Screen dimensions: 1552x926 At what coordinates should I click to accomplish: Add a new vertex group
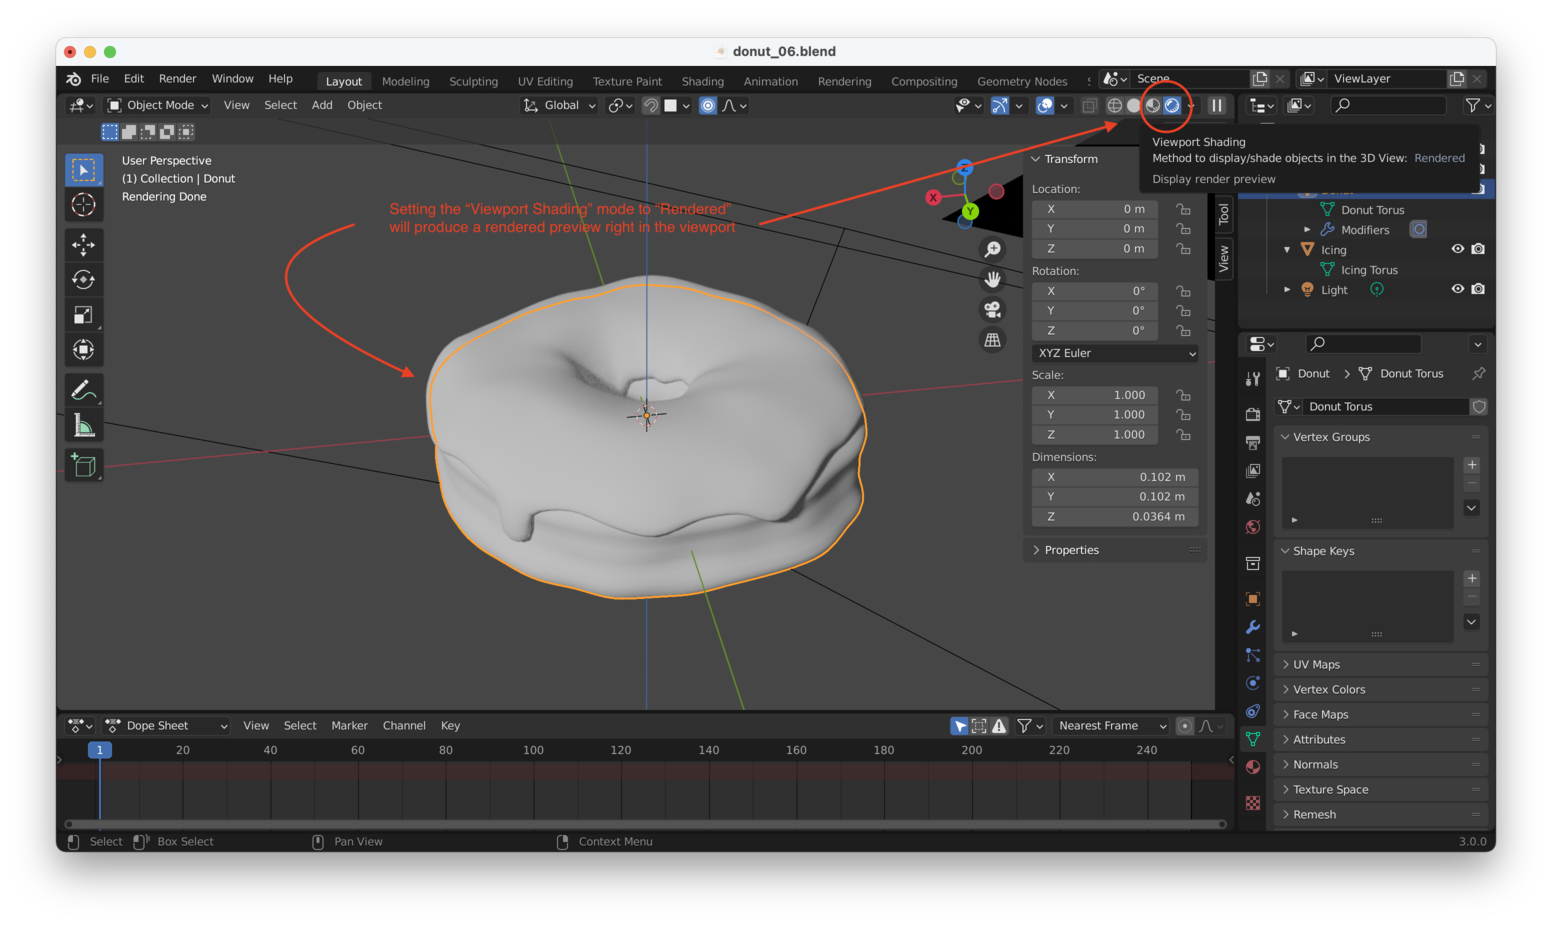point(1471,464)
